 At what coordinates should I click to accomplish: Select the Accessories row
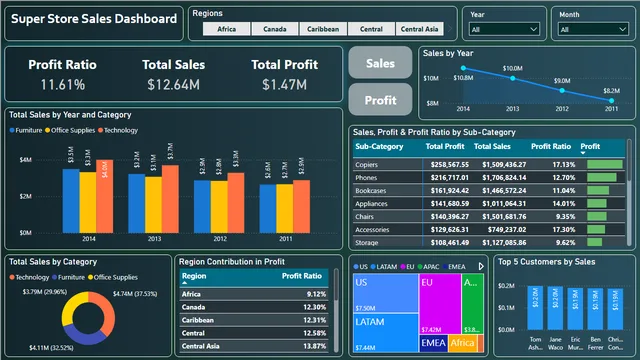489,230
